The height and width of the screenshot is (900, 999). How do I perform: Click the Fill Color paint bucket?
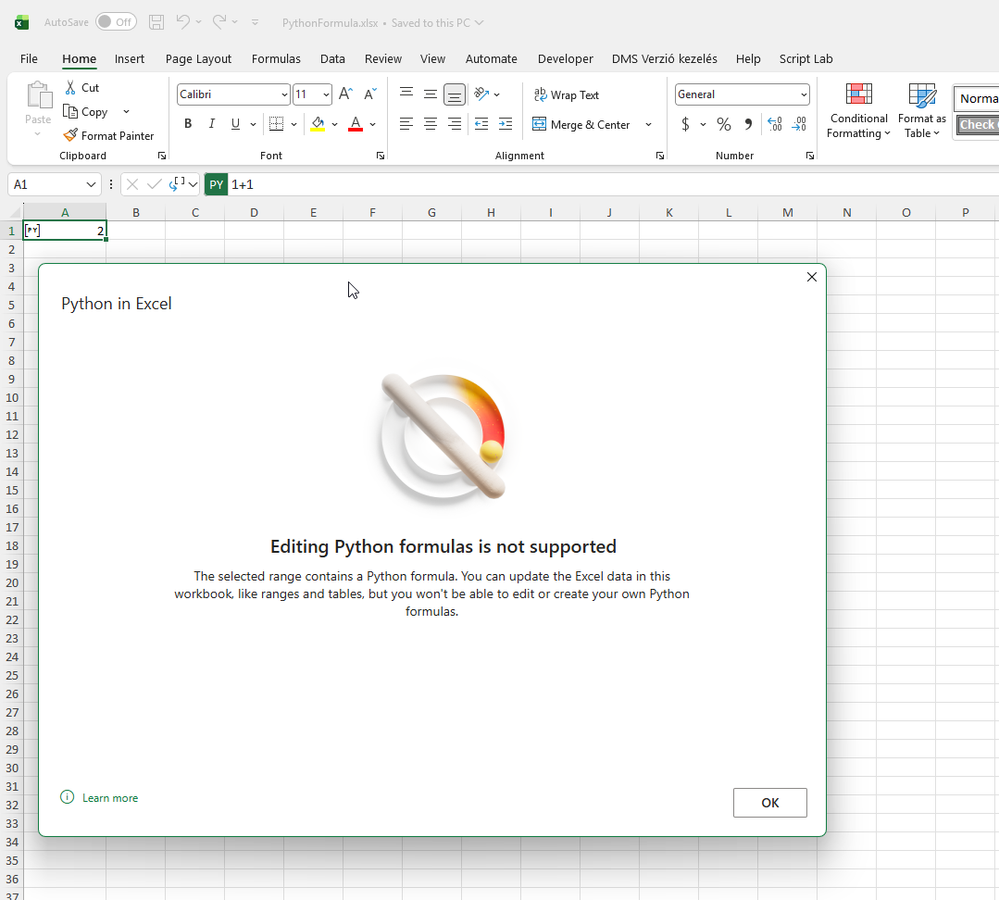coord(317,124)
